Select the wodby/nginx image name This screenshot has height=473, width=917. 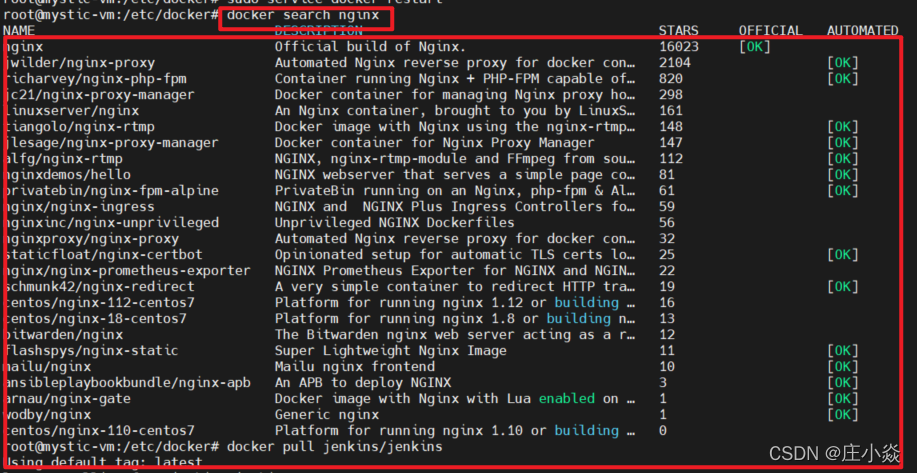pyautogui.click(x=47, y=415)
